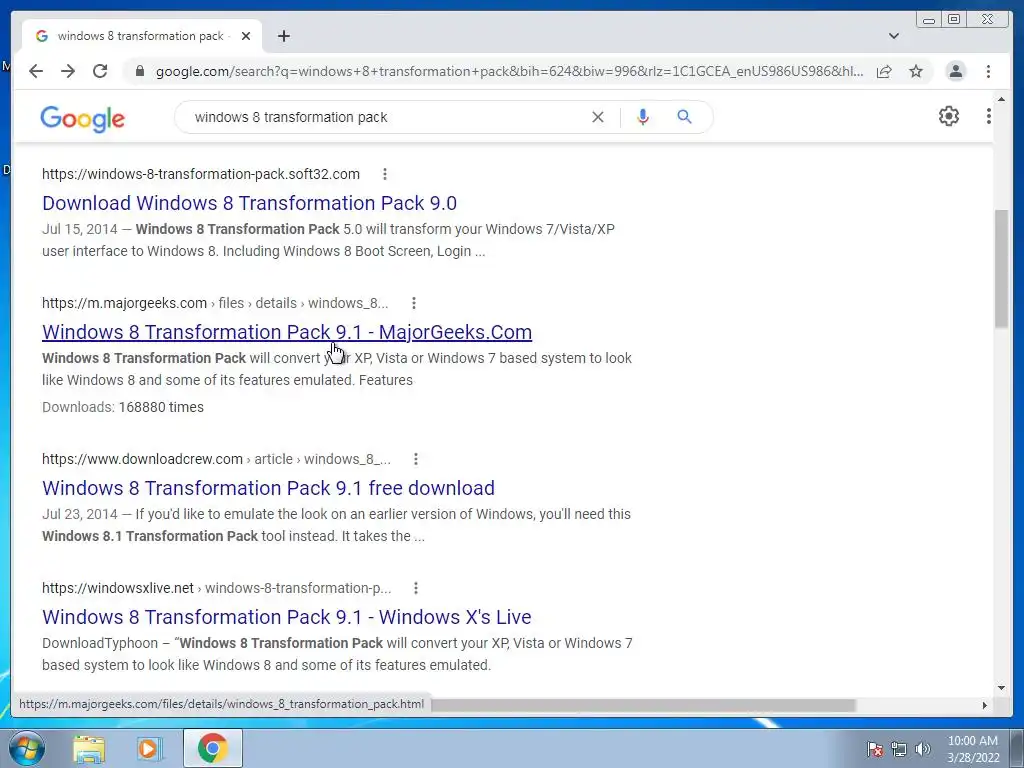Share this page using address bar icon
The image size is (1024, 768).
tap(884, 71)
